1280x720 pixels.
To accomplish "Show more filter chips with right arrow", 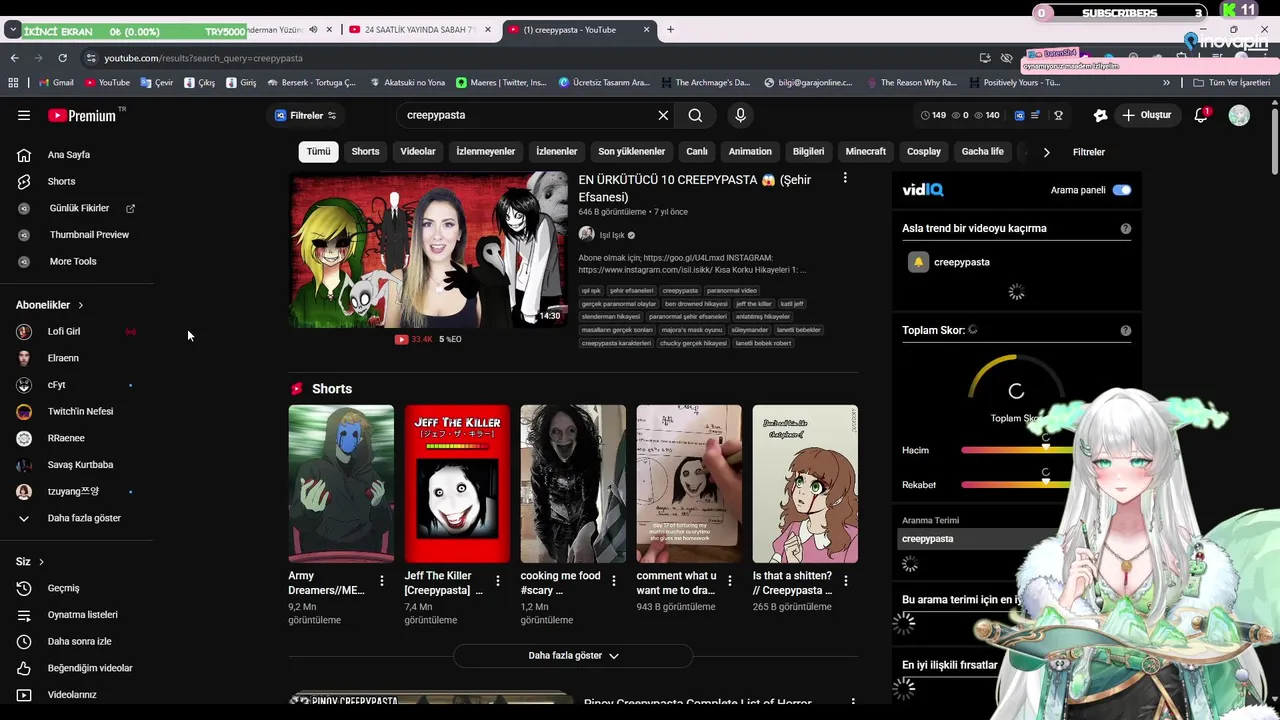I will pyautogui.click(x=1046, y=152).
